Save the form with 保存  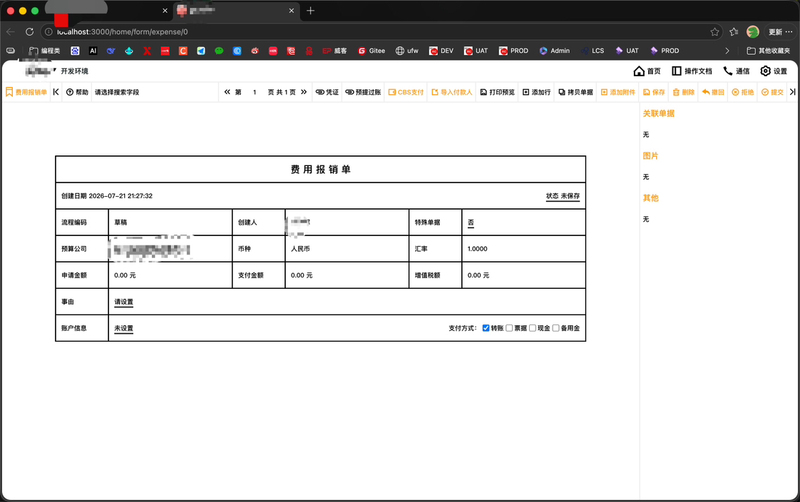pyautogui.click(x=654, y=92)
